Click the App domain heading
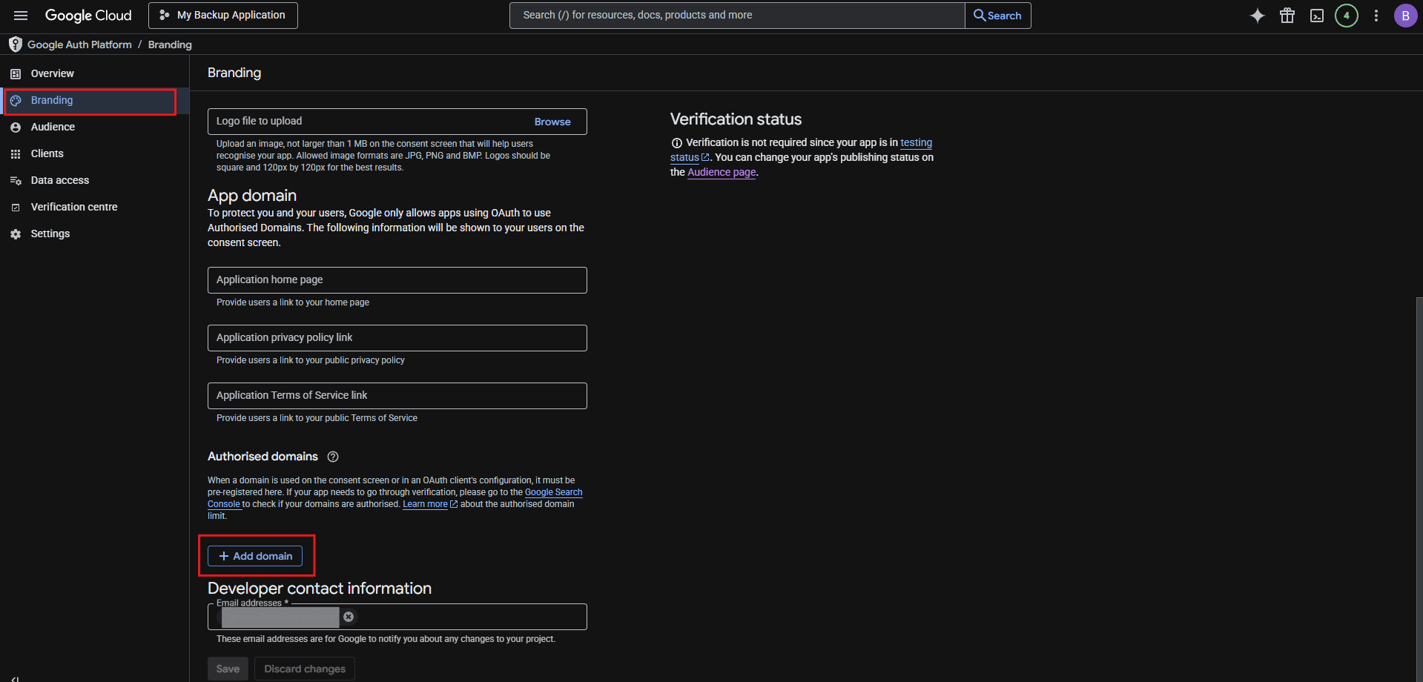 click(252, 196)
